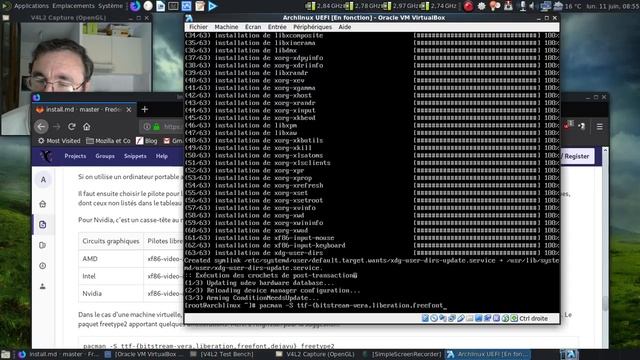
Task: Switch to SimpleScreenRecorder taskbar entry
Action: click(x=402, y=354)
